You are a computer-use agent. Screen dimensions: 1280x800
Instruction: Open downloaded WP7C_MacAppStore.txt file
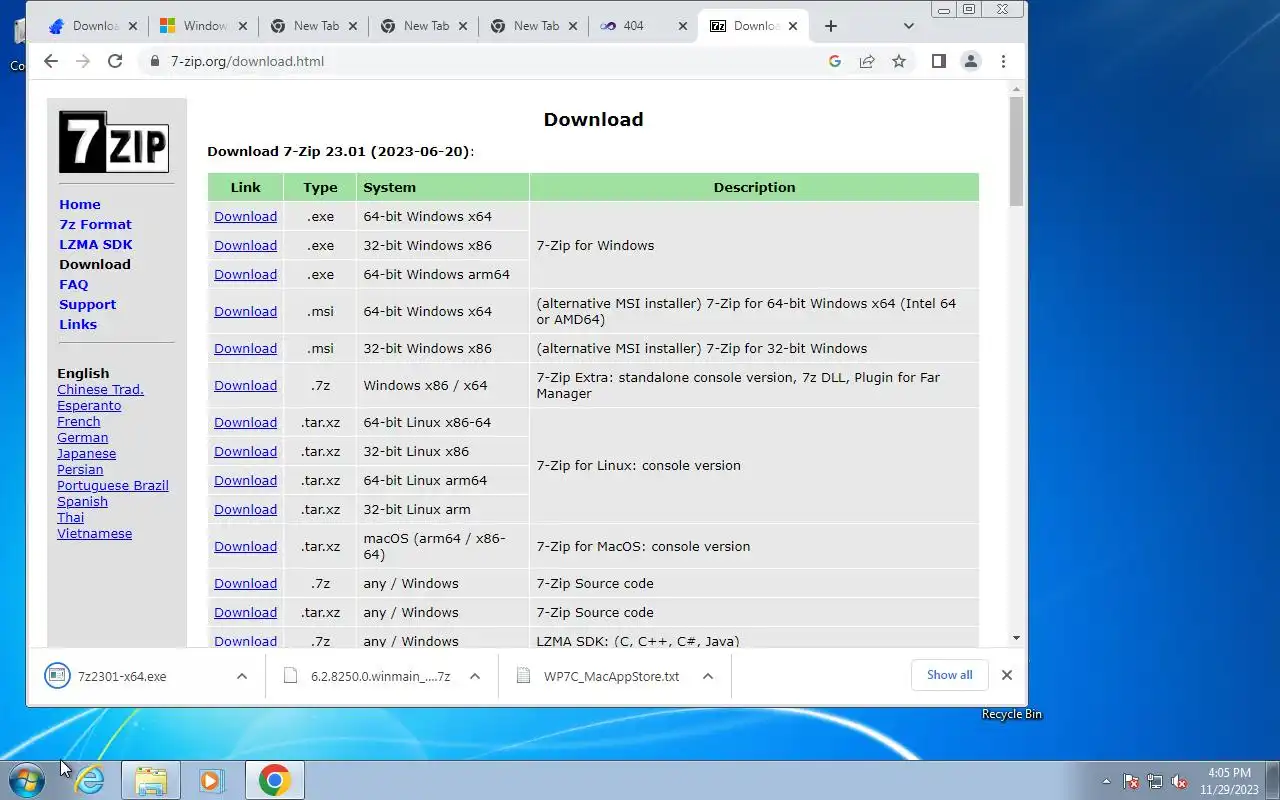[611, 676]
